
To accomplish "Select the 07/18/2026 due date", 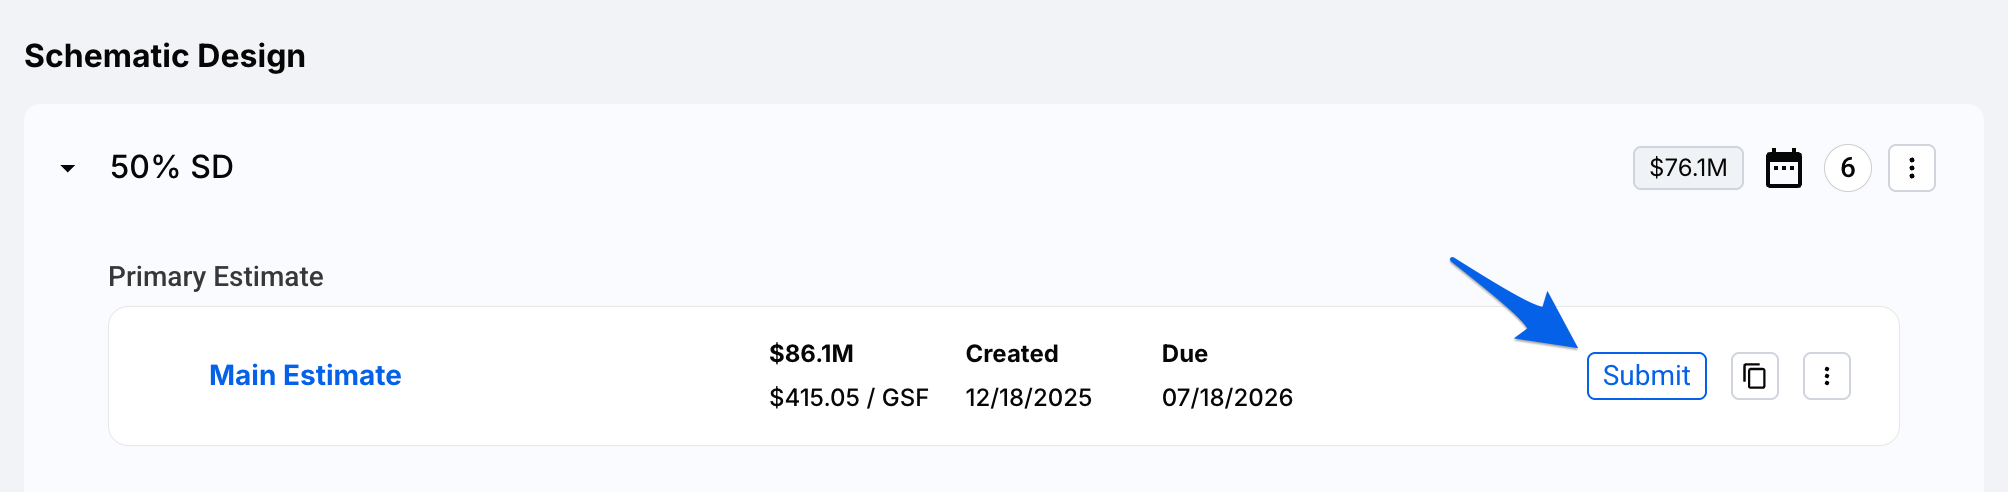I will (1227, 397).
